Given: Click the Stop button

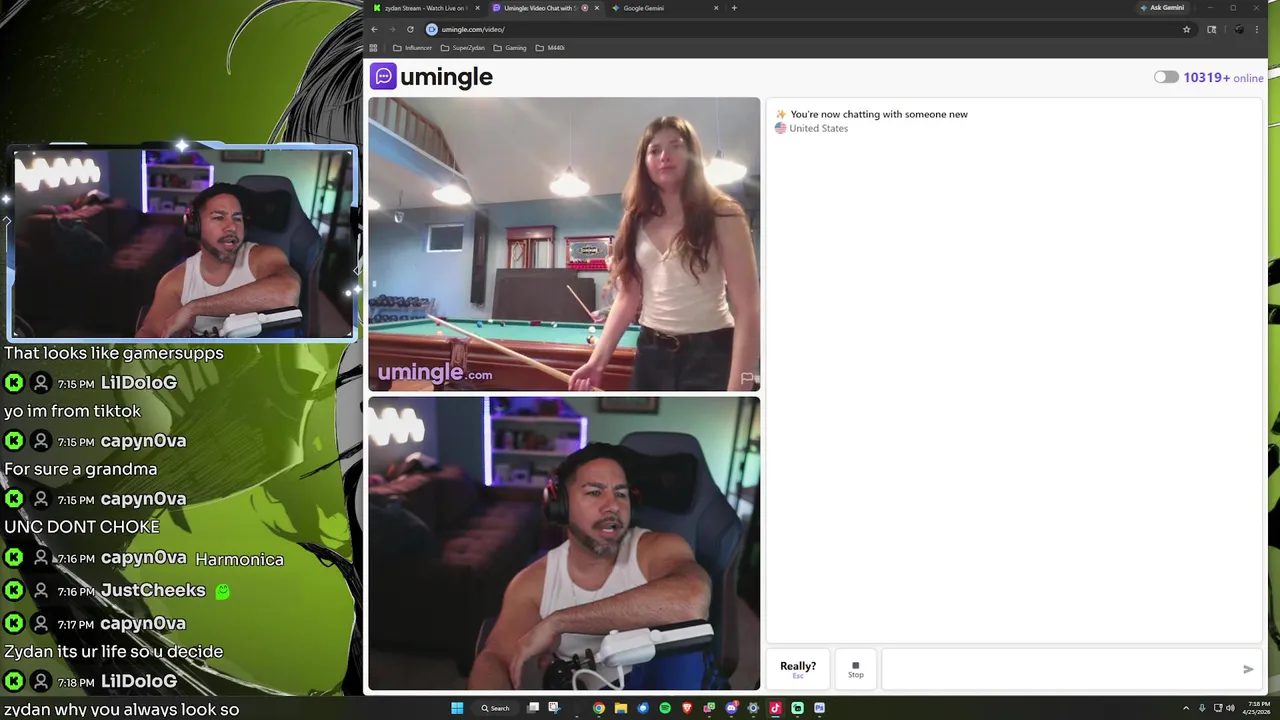Looking at the screenshot, I should point(855,669).
